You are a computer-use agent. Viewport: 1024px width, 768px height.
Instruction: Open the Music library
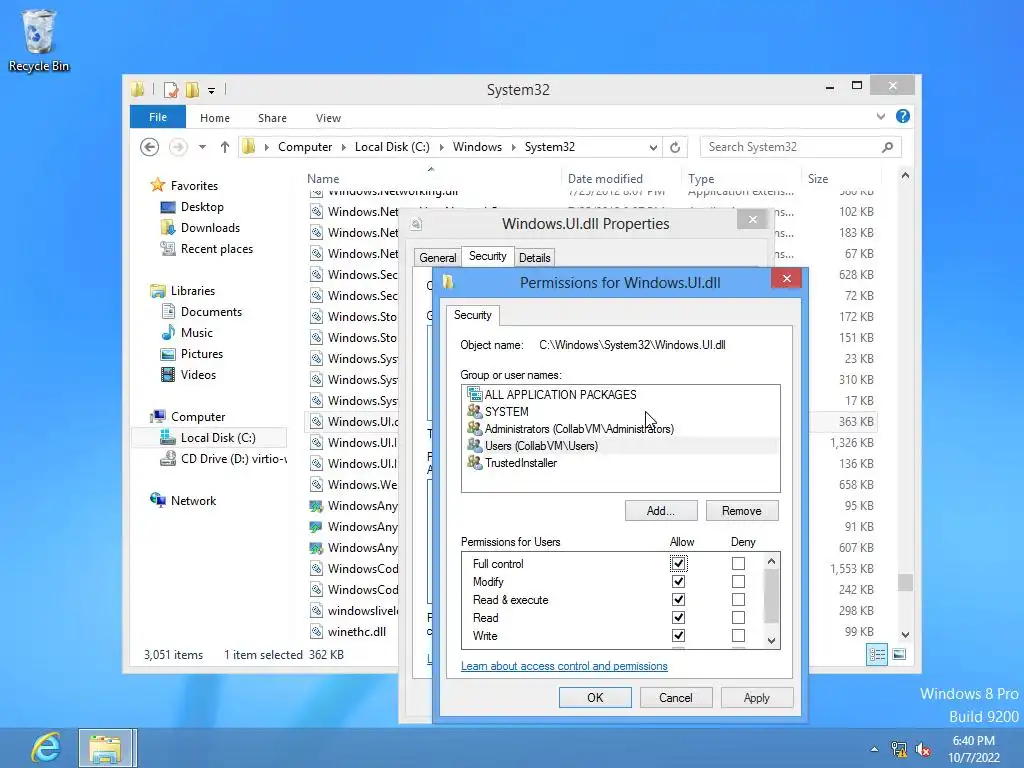[x=197, y=333]
